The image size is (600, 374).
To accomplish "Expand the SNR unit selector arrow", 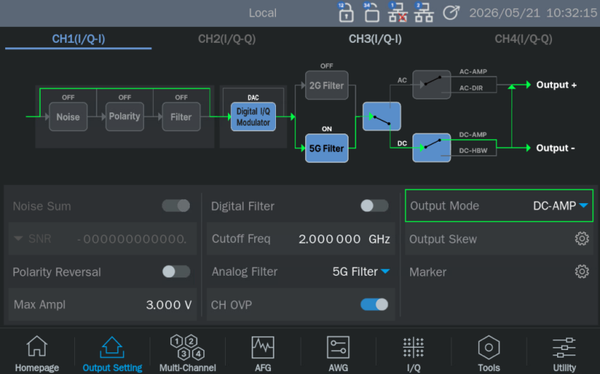I will point(18,238).
